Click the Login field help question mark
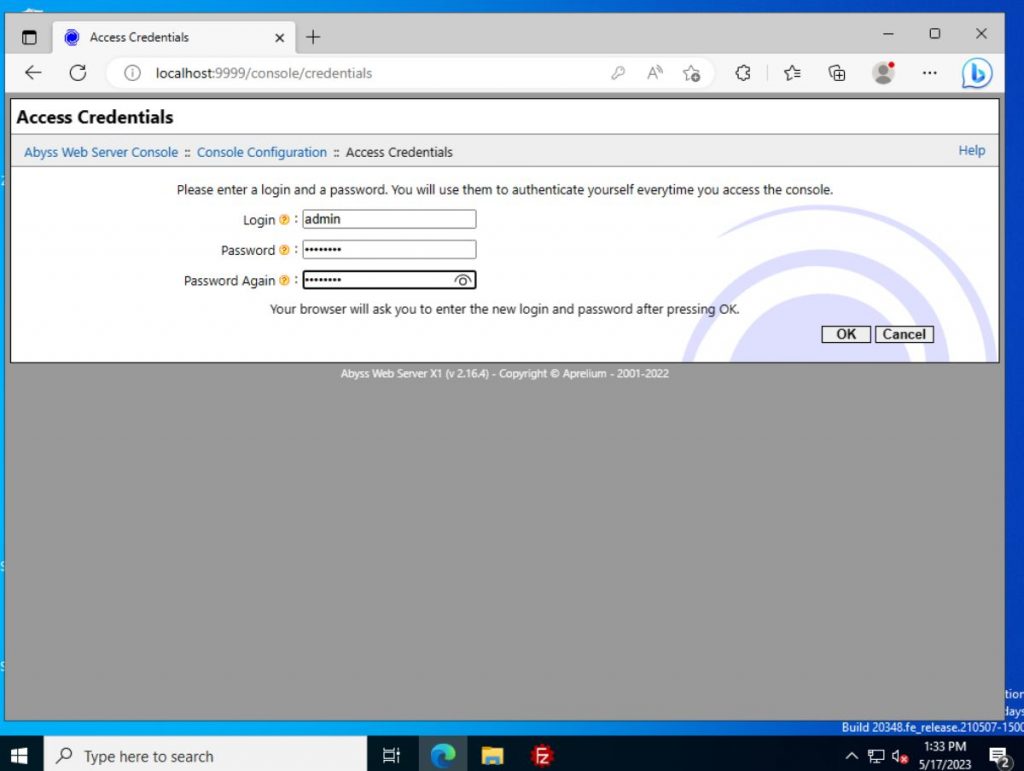Image resolution: width=1024 pixels, height=771 pixels. [283, 219]
